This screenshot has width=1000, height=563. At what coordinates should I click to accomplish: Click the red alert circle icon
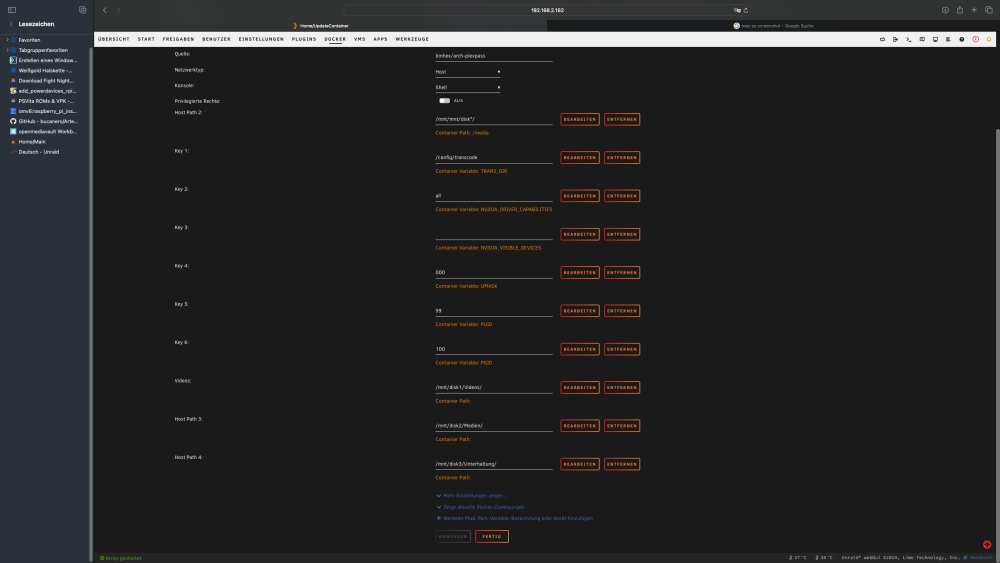coord(976,40)
